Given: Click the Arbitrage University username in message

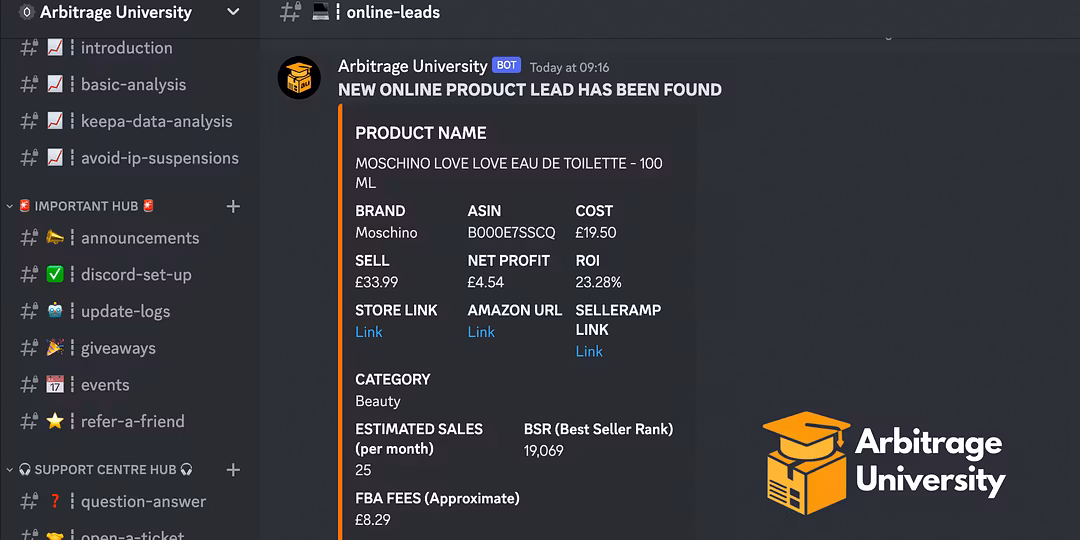Looking at the screenshot, I should (x=412, y=66).
